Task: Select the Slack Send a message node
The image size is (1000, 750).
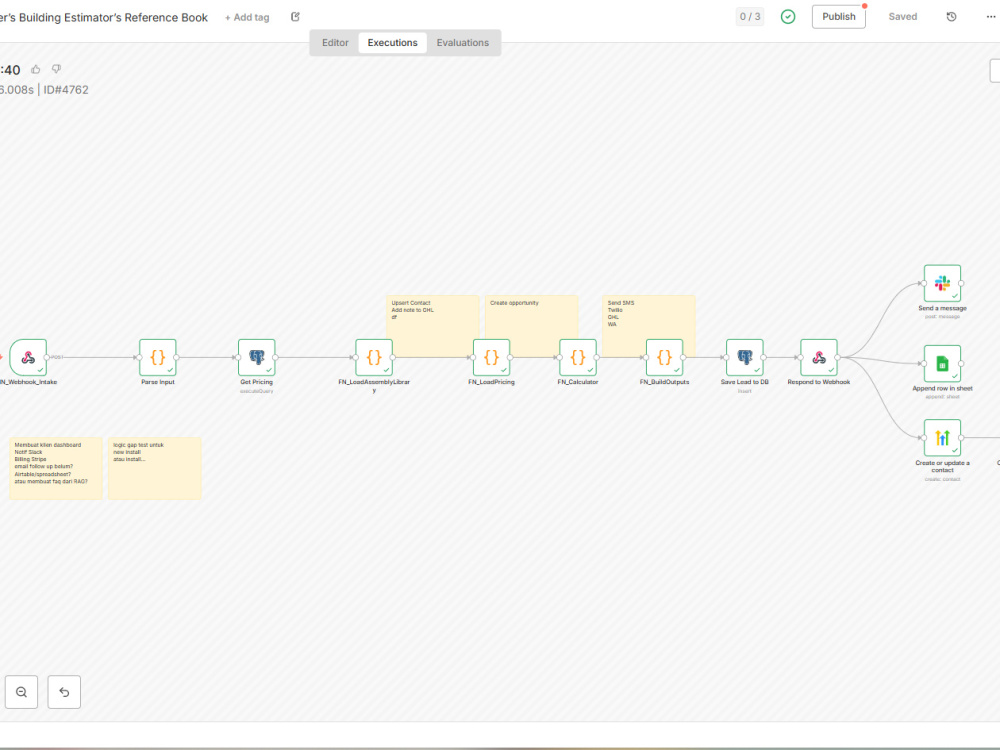Action: [x=943, y=283]
